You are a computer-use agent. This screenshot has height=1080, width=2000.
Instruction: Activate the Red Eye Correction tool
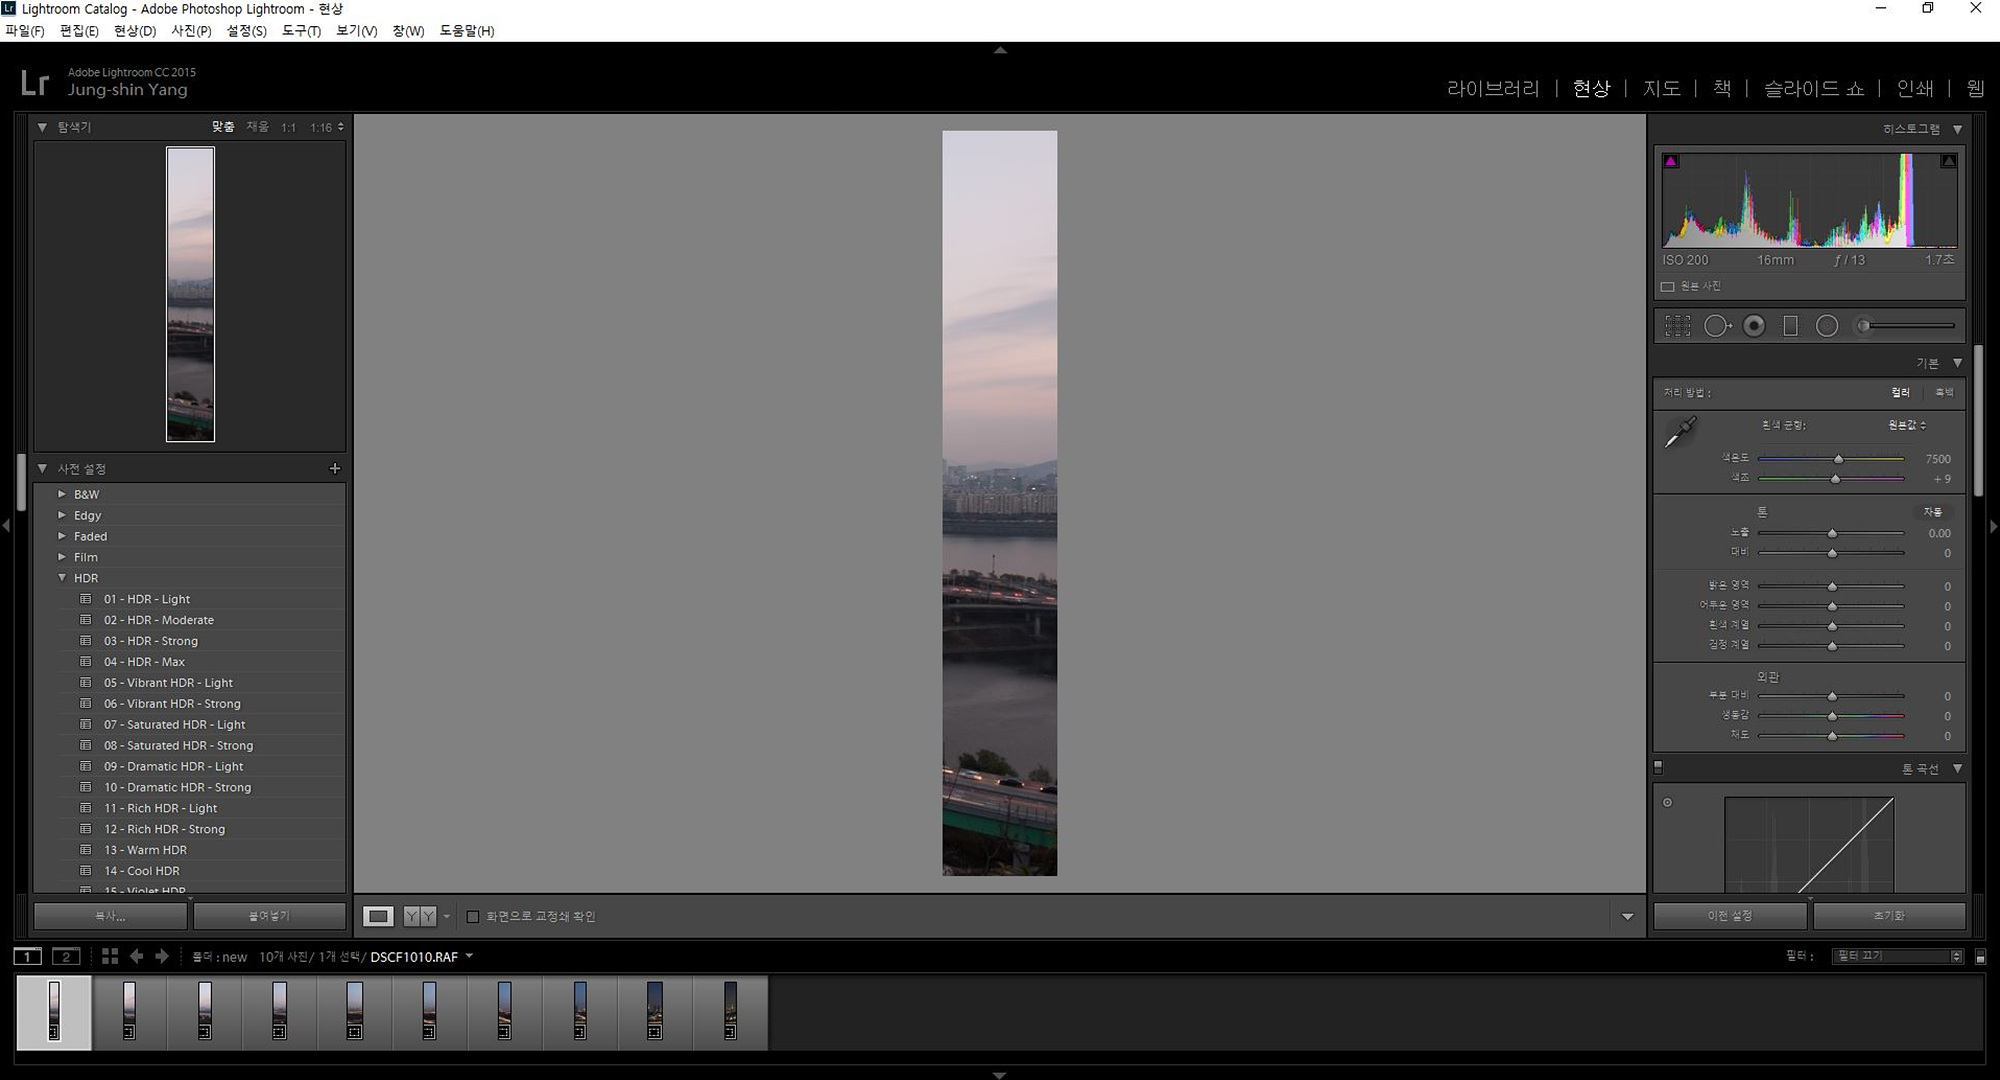1753,326
